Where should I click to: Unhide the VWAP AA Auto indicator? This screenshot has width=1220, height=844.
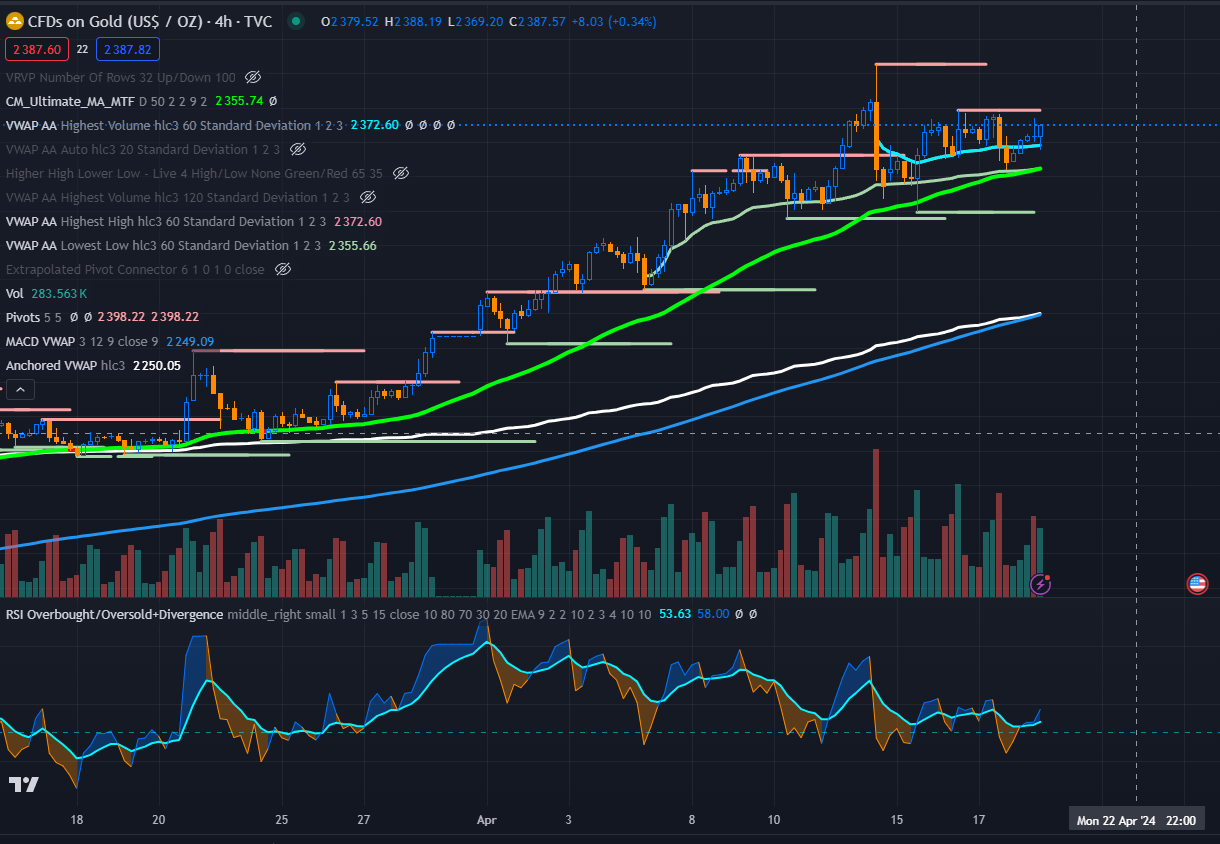[297, 149]
